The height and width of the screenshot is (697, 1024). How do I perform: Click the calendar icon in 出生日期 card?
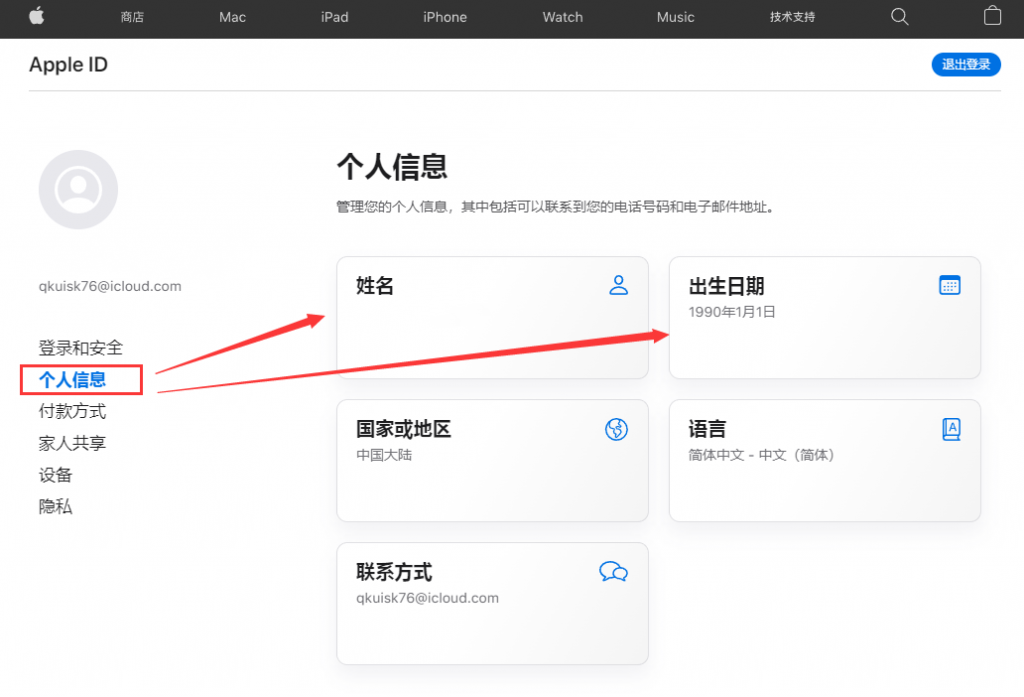[x=949, y=286]
